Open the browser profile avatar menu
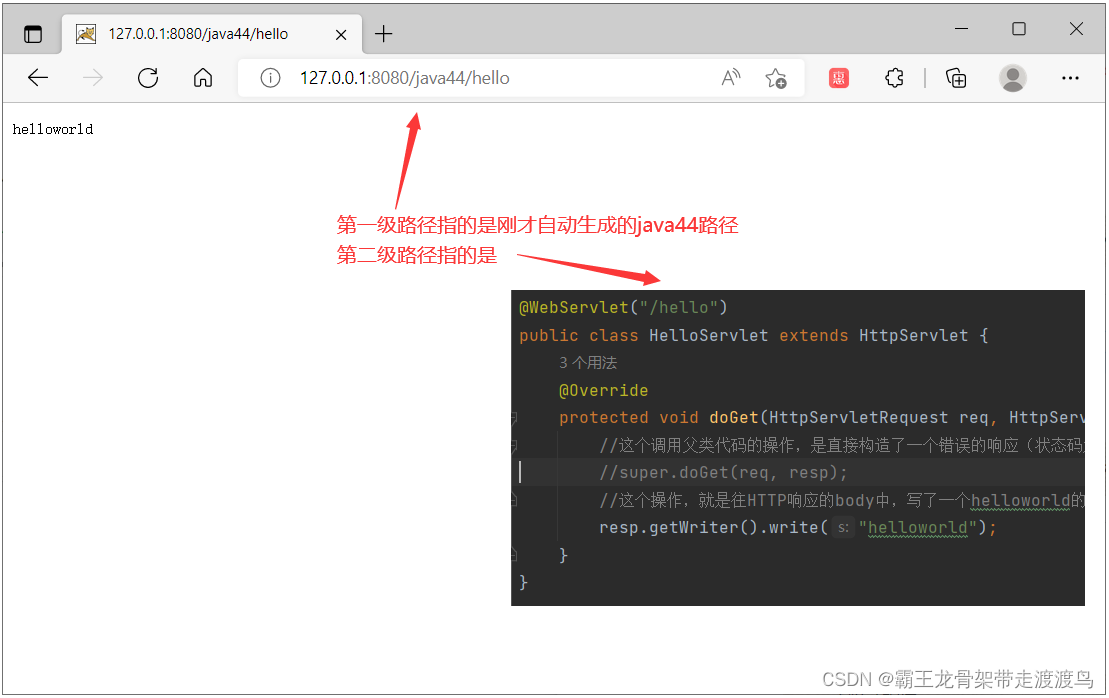The height and width of the screenshot is (698, 1109). point(1012,77)
